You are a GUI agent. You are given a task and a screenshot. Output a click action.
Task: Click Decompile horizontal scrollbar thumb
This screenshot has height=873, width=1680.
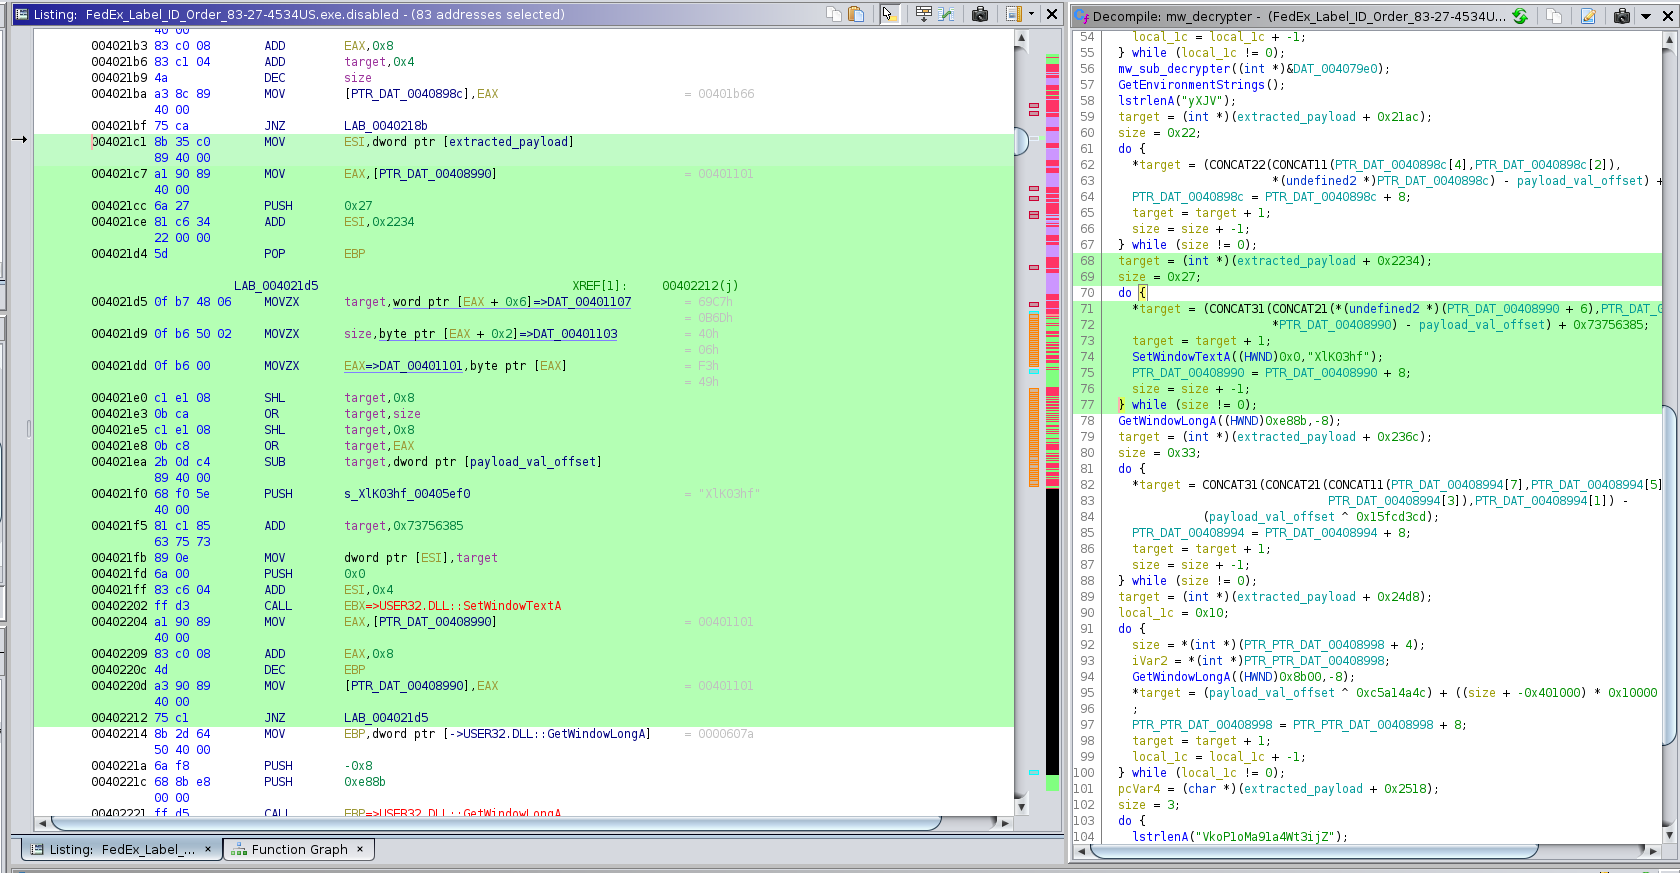tap(1313, 852)
